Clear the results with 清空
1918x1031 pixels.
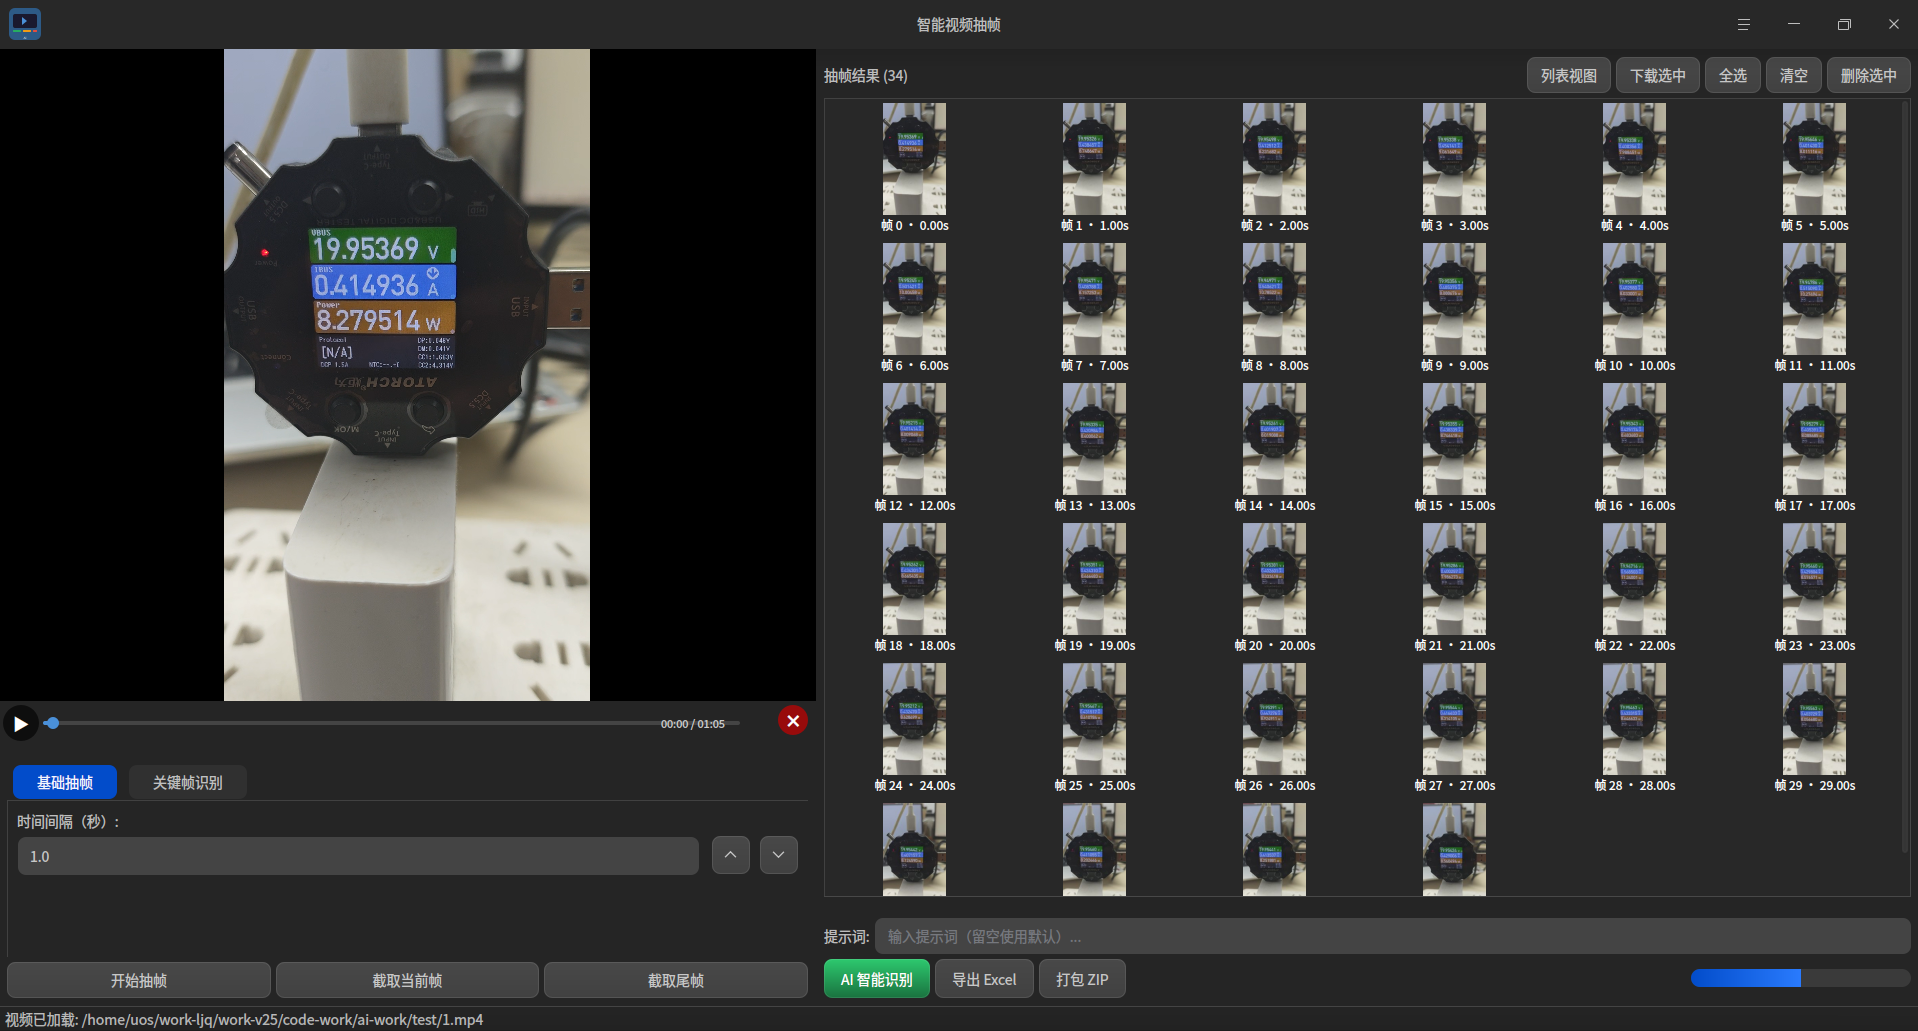[x=1793, y=75]
